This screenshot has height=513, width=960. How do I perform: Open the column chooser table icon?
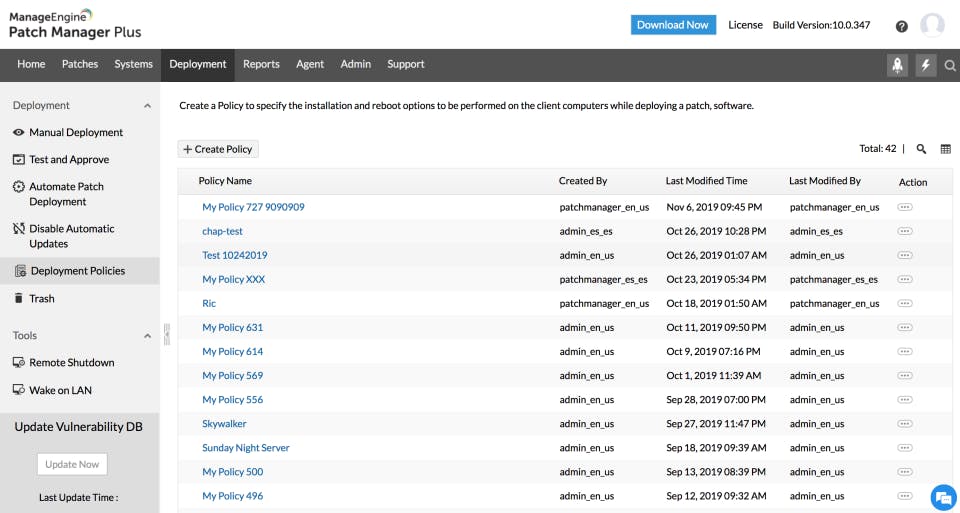pos(945,149)
